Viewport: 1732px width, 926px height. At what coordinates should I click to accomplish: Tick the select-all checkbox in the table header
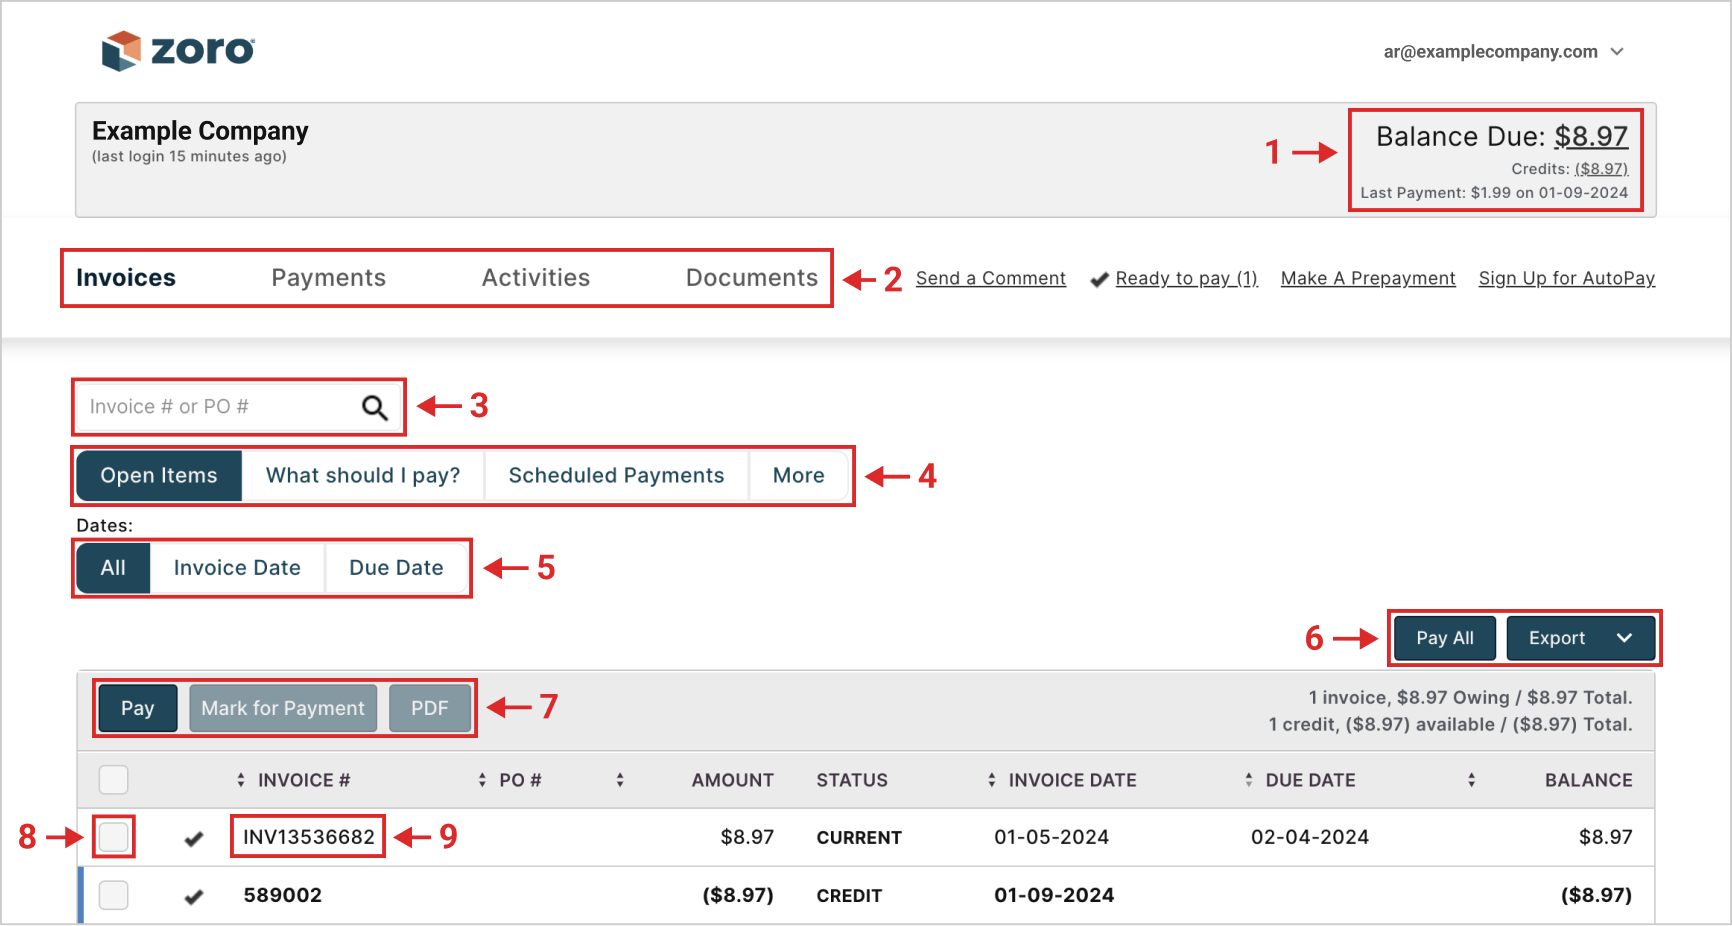114,780
